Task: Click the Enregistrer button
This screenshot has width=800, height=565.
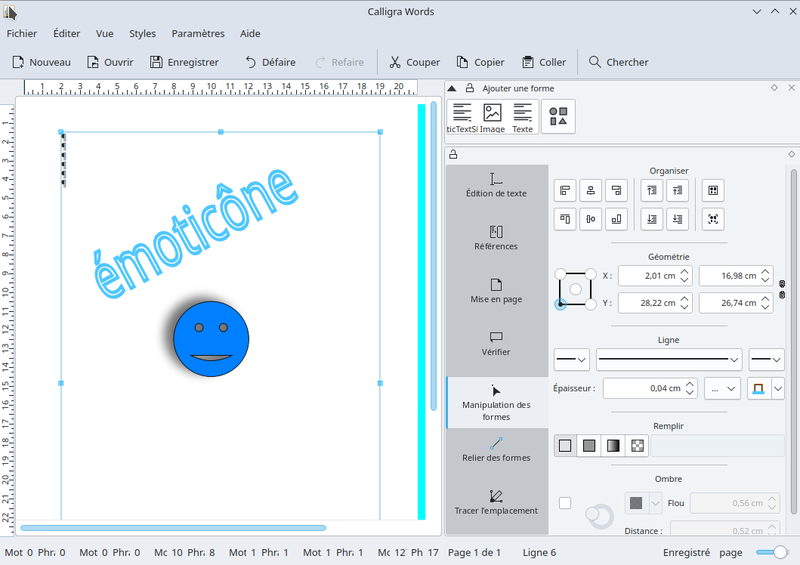Action: 184,62
